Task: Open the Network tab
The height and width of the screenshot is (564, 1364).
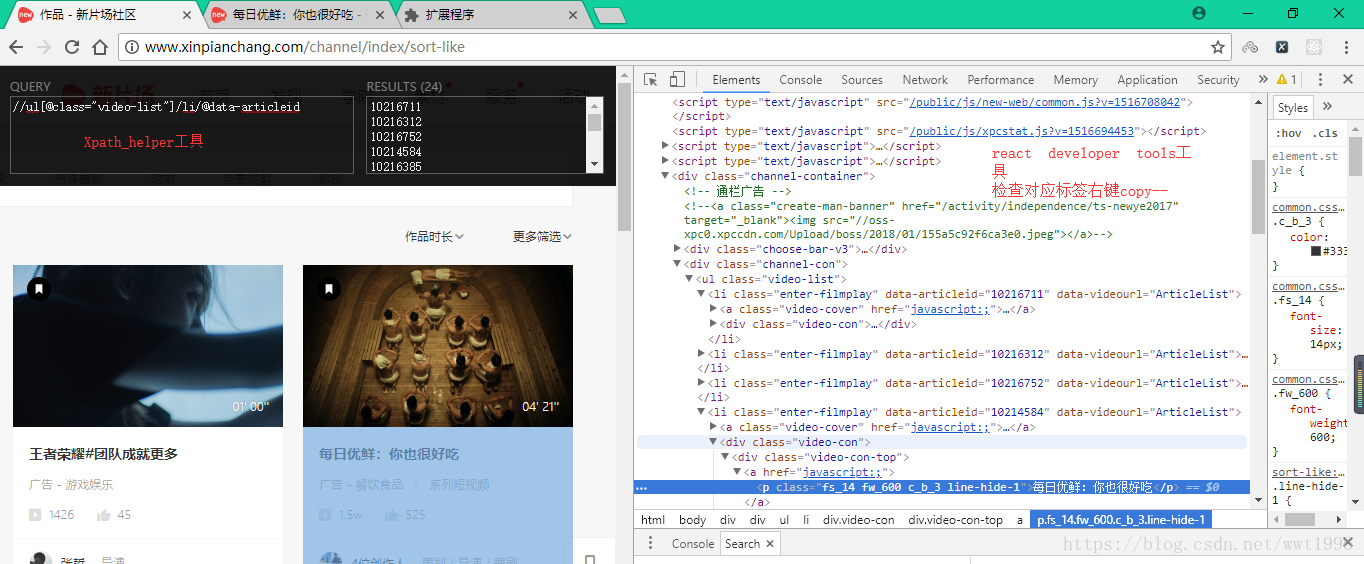Action: coord(925,80)
